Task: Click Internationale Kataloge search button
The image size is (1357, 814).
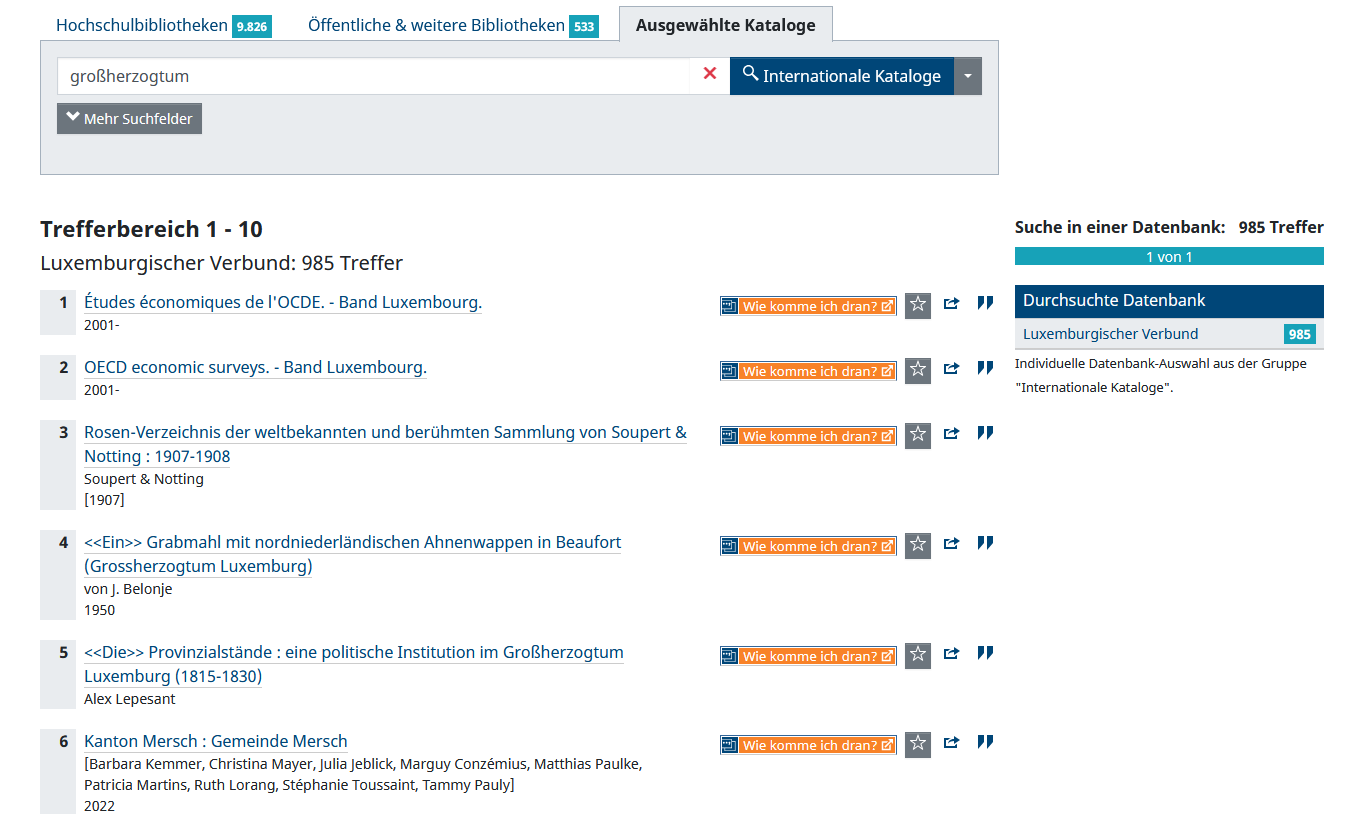Action: (841, 76)
